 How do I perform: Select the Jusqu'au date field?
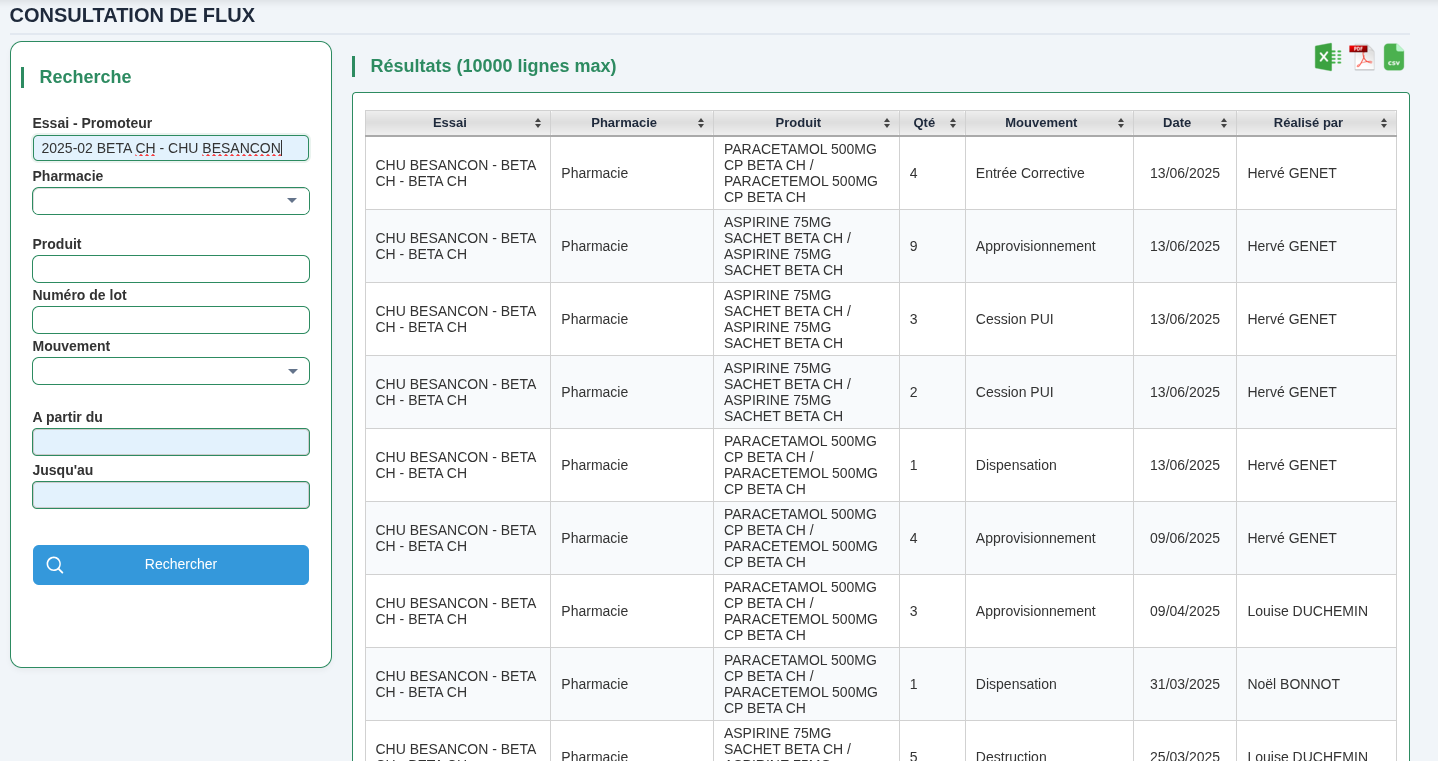click(170, 495)
